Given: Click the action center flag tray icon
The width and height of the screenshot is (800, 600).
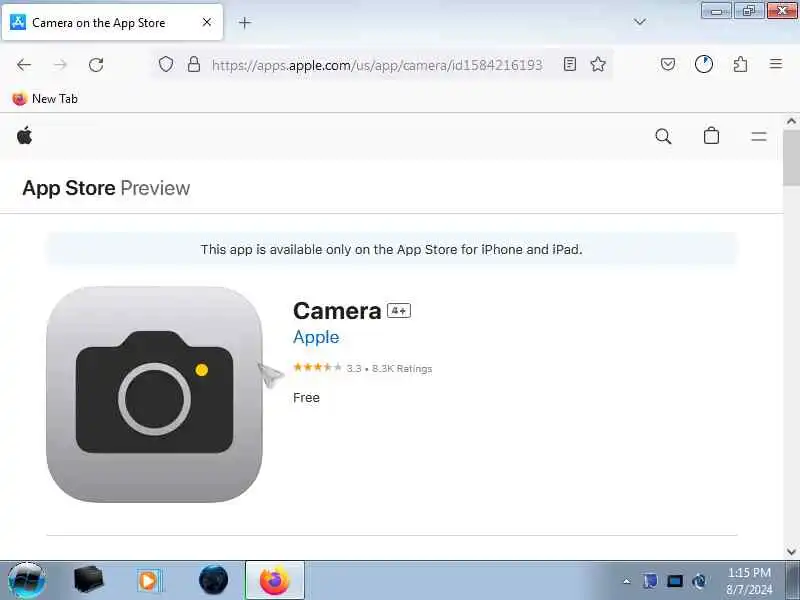Looking at the screenshot, I should pyautogui.click(x=650, y=581).
